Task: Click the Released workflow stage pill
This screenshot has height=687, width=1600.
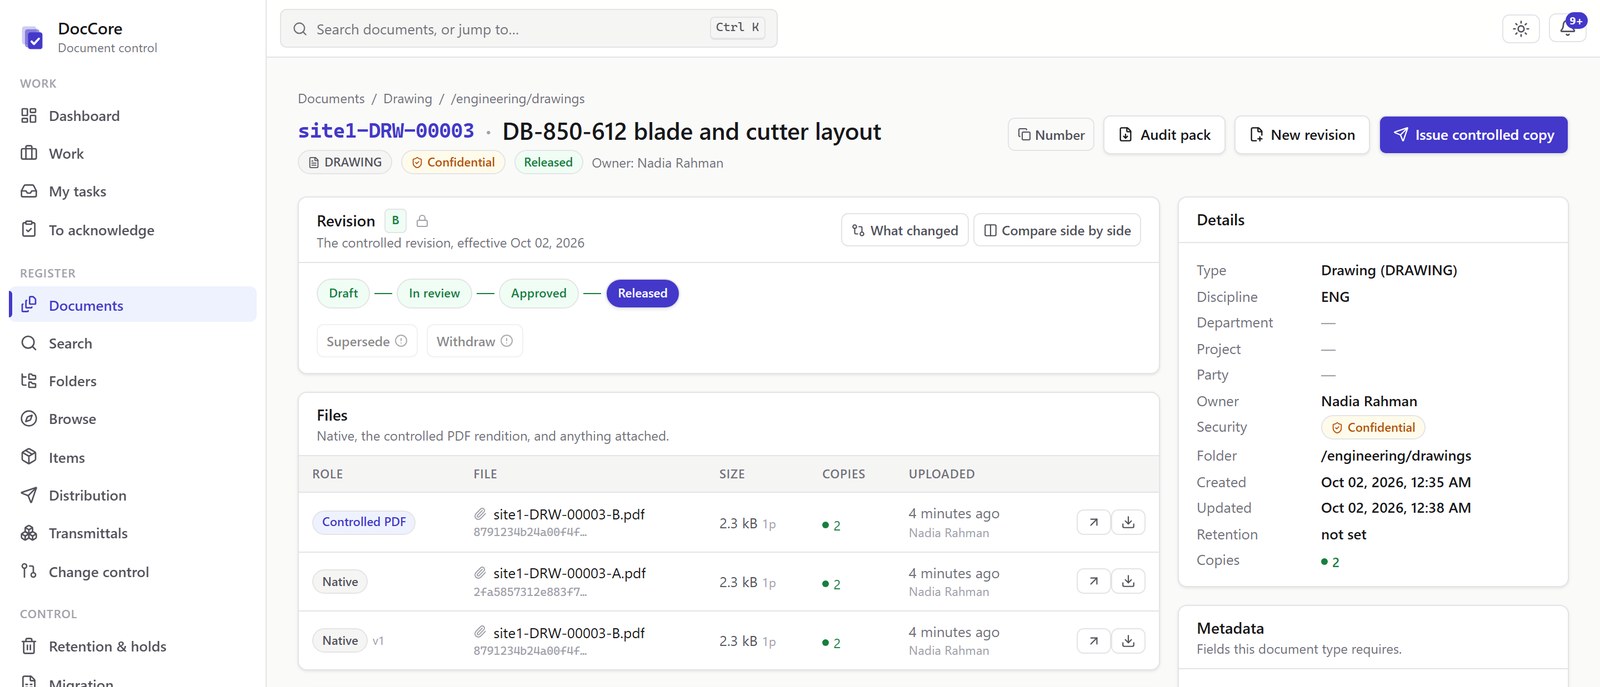Action: coord(642,293)
